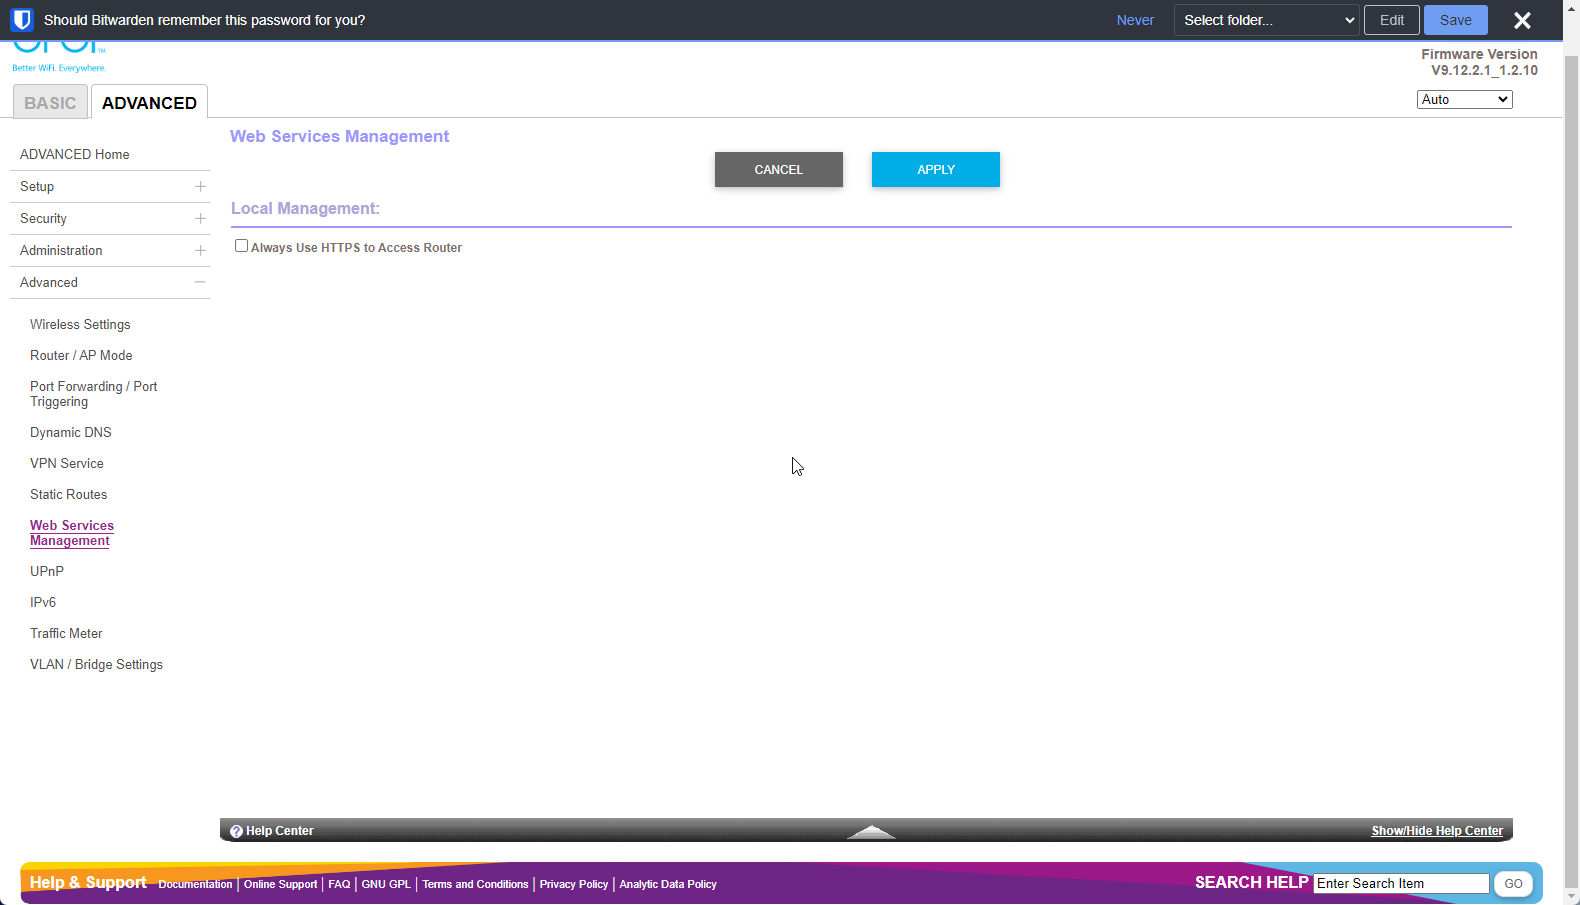Click the Enter Search Item field
Viewport: 1580px width, 905px height.
[x=1400, y=884]
